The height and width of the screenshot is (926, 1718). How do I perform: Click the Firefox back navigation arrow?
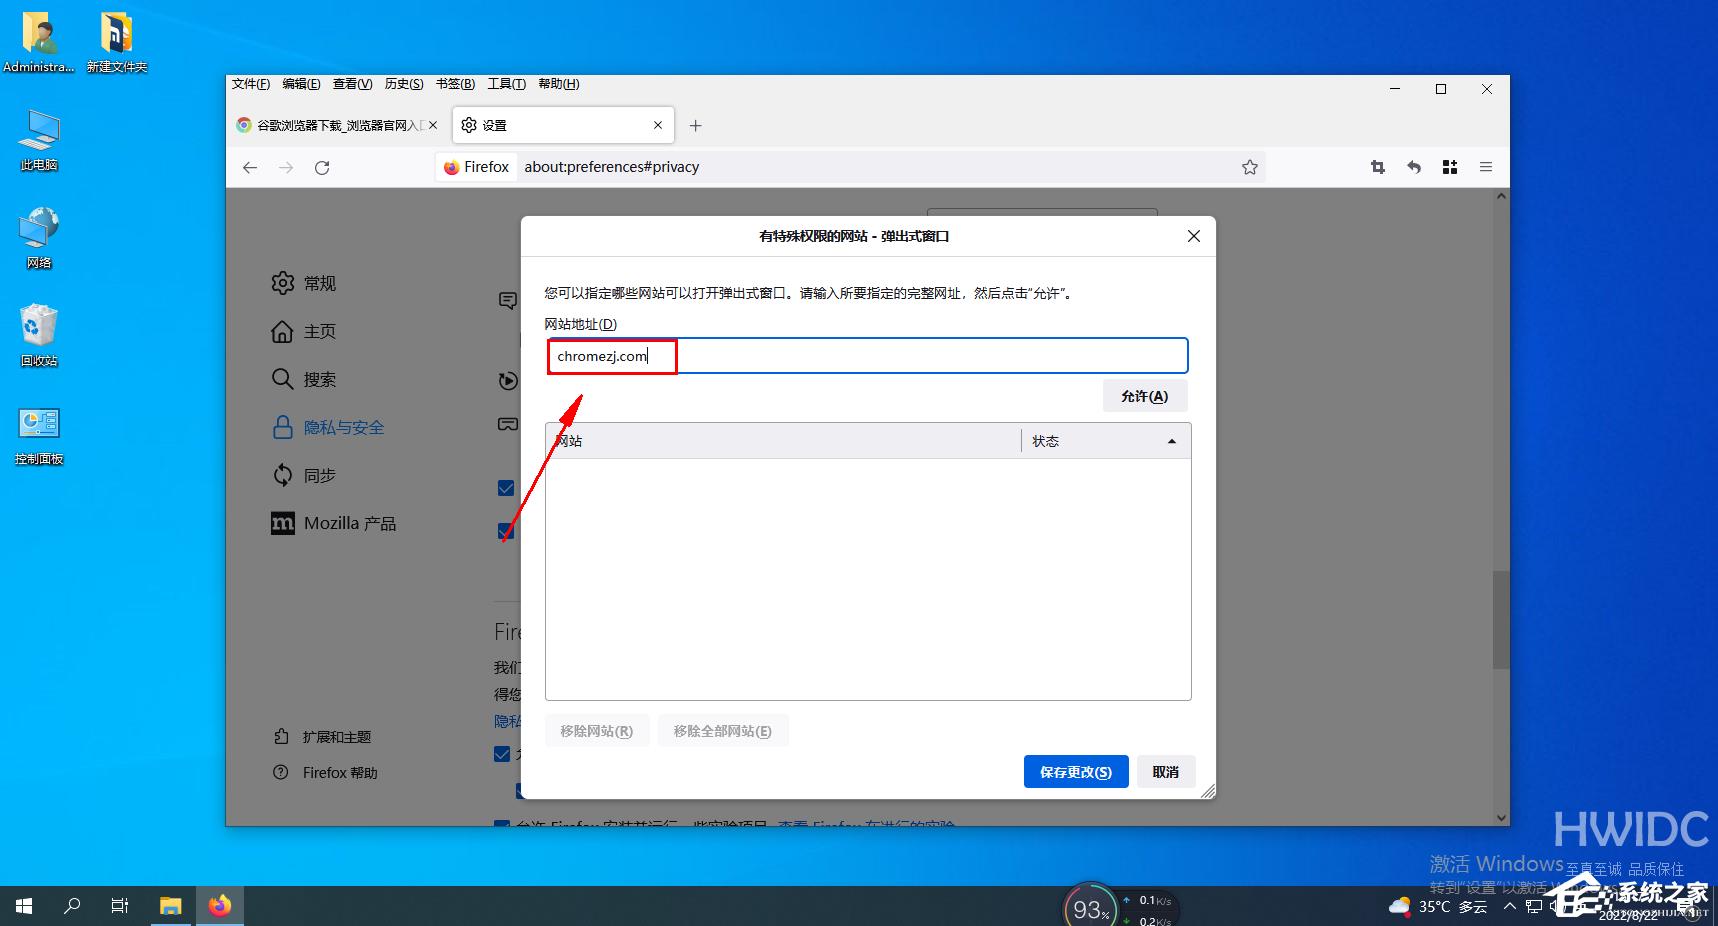tap(250, 167)
